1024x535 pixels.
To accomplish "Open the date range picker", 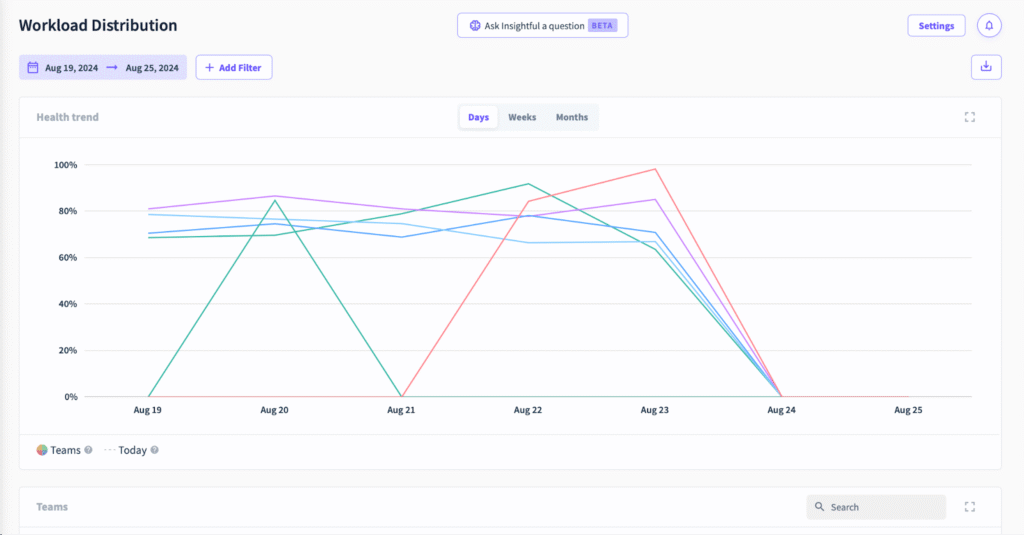I will tap(103, 68).
